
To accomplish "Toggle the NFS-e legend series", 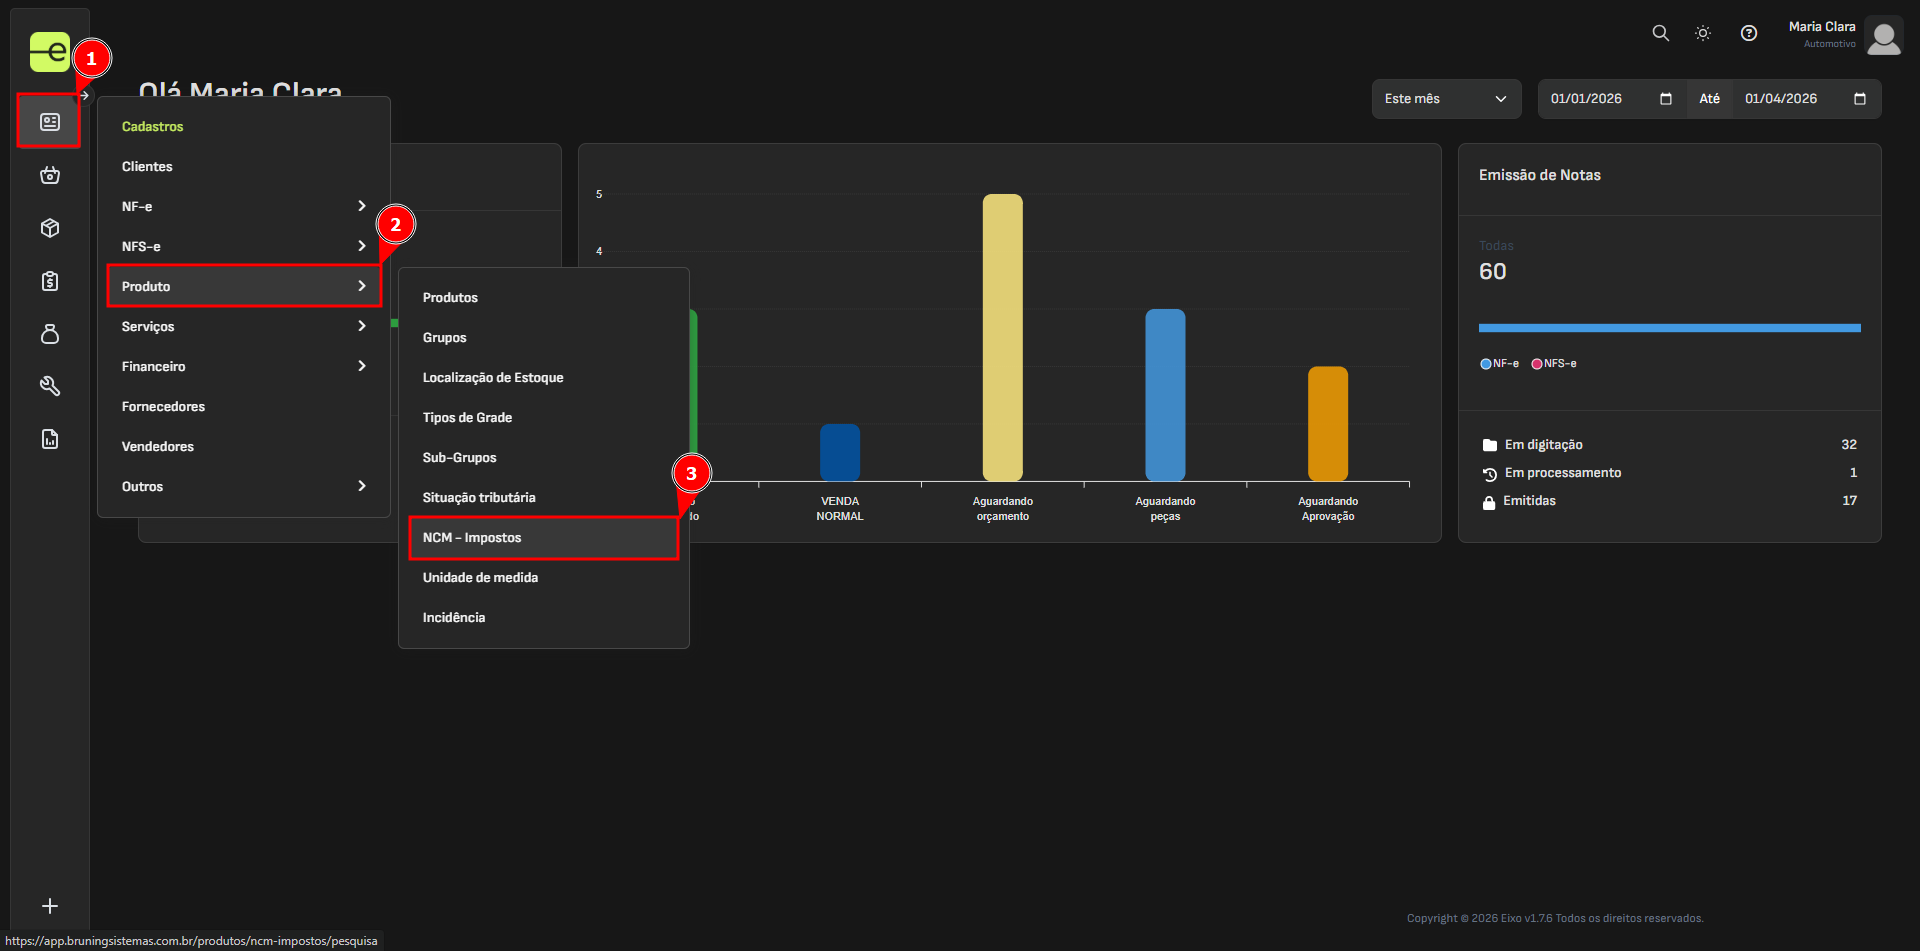I will [x=1554, y=364].
